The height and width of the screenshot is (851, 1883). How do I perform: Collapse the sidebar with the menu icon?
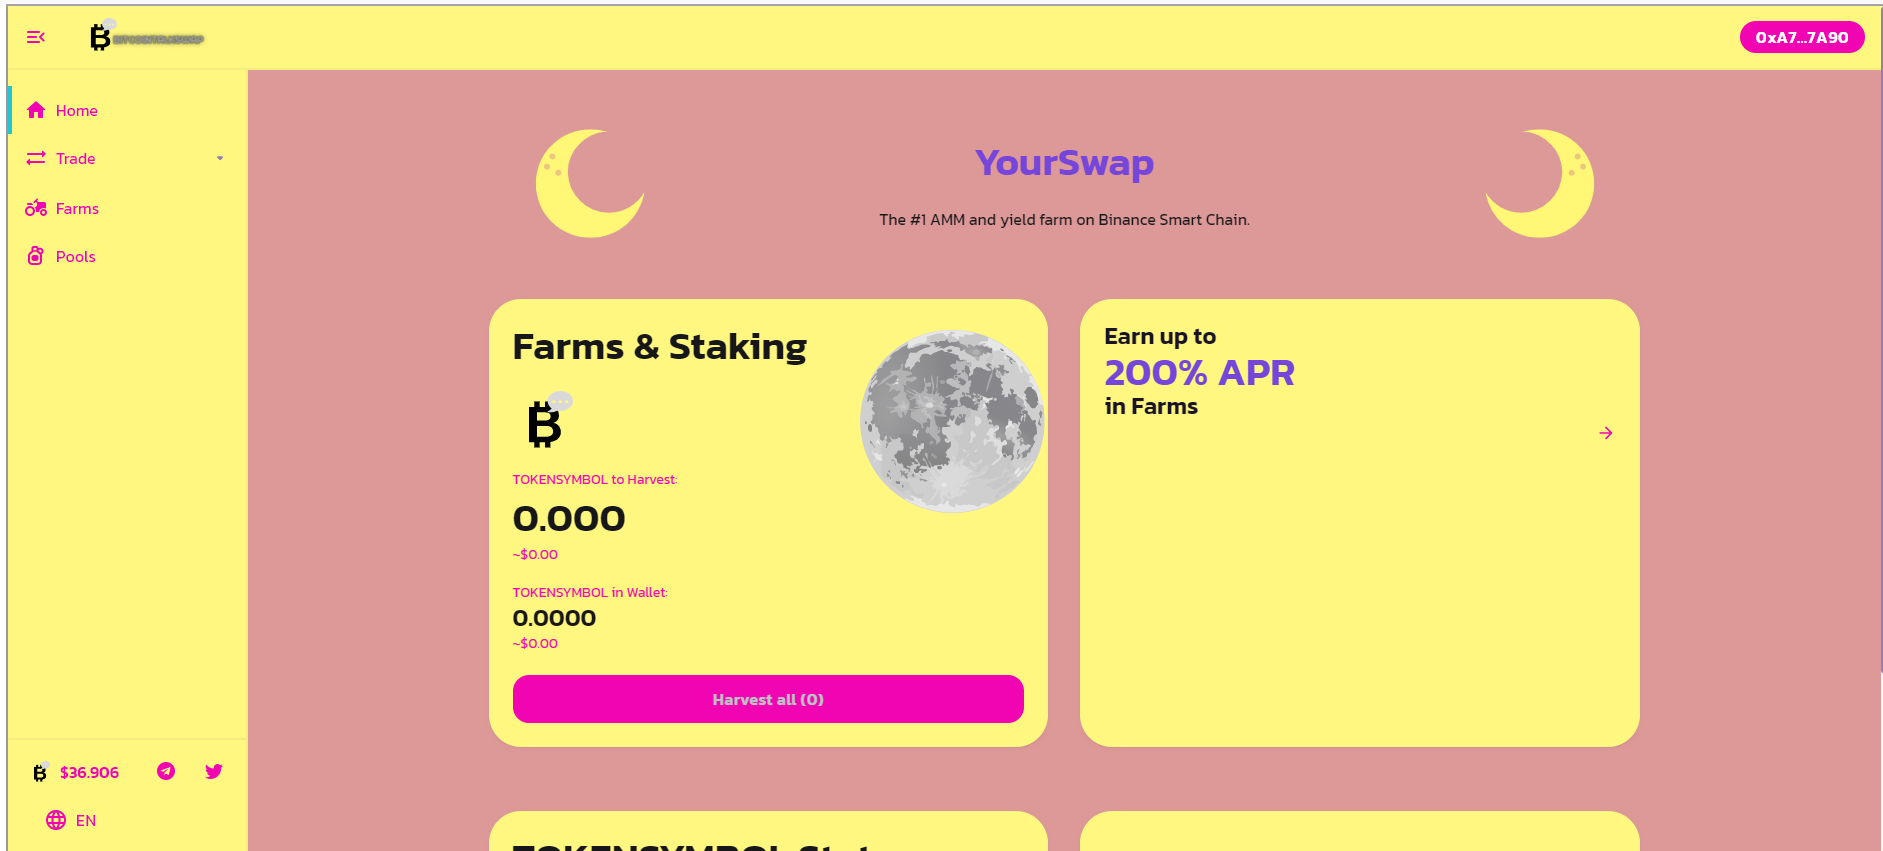(x=36, y=37)
